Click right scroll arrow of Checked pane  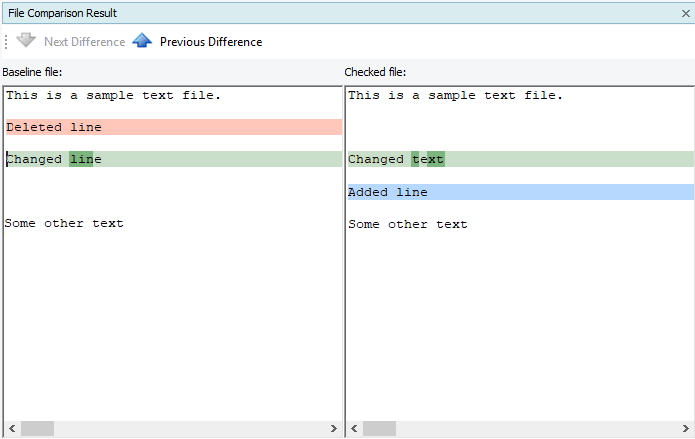(x=688, y=429)
